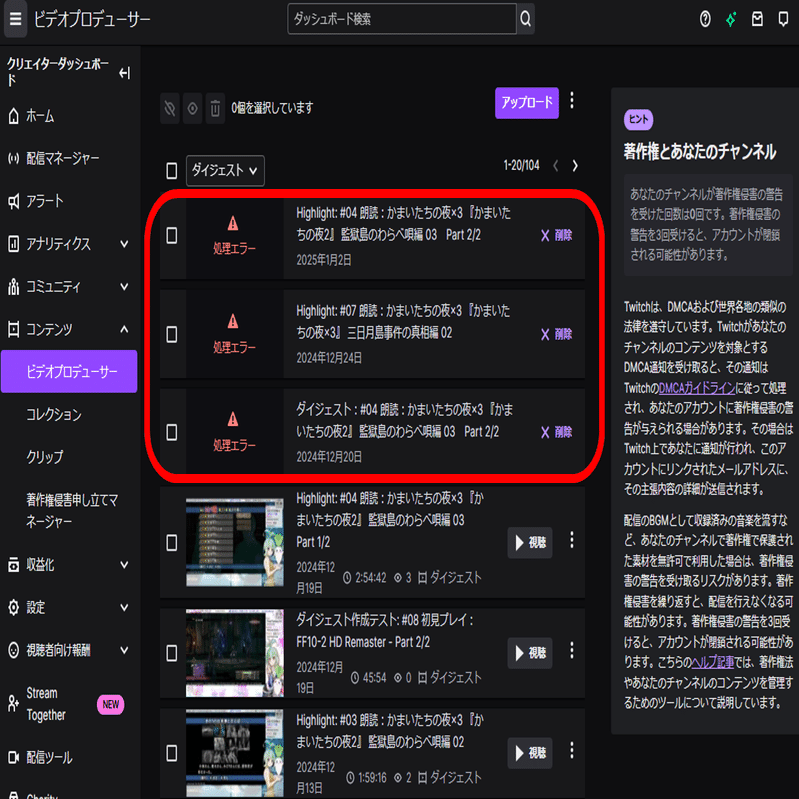The height and width of the screenshot is (799, 799).
Task: Click the publish circle toolbar icon
Action: click(193, 108)
